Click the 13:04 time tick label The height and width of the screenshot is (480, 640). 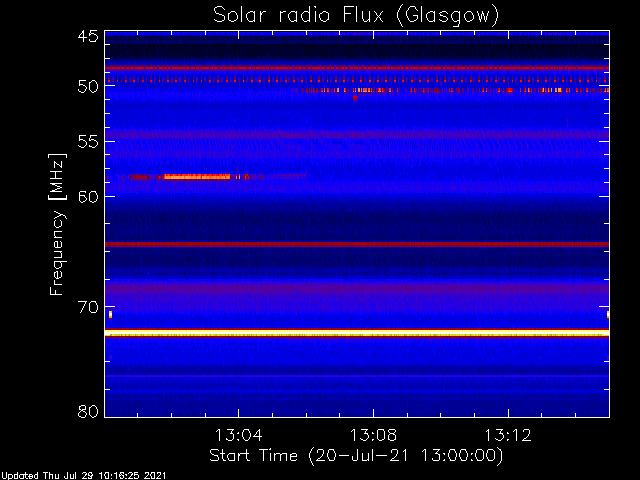[x=238, y=435]
